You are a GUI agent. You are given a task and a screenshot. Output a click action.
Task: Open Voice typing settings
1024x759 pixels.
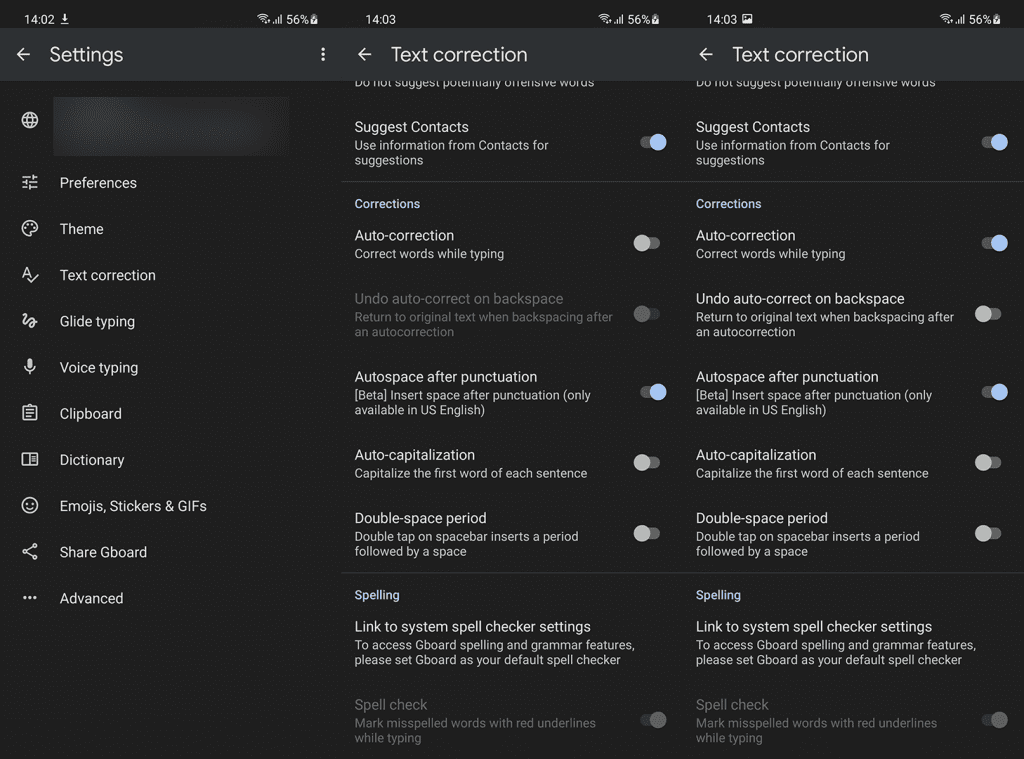pyautogui.click(x=100, y=367)
